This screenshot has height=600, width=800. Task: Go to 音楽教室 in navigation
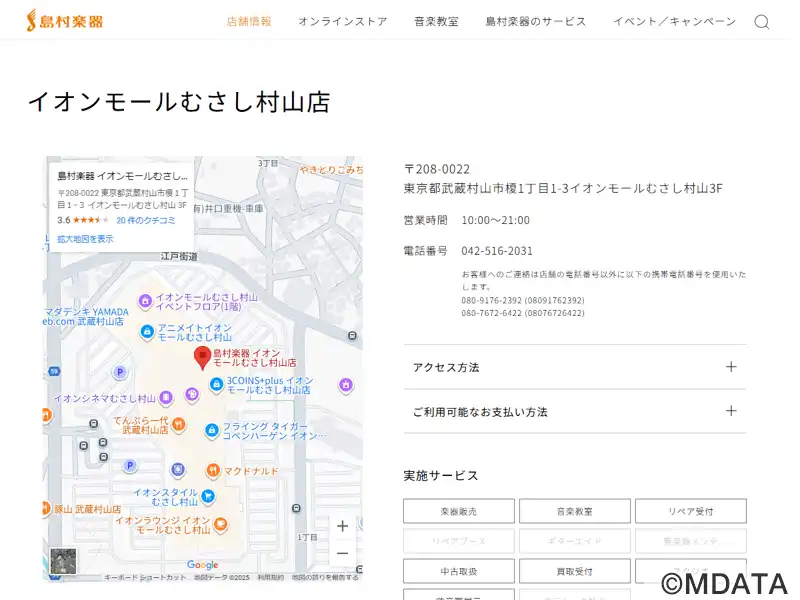coord(436,21)
